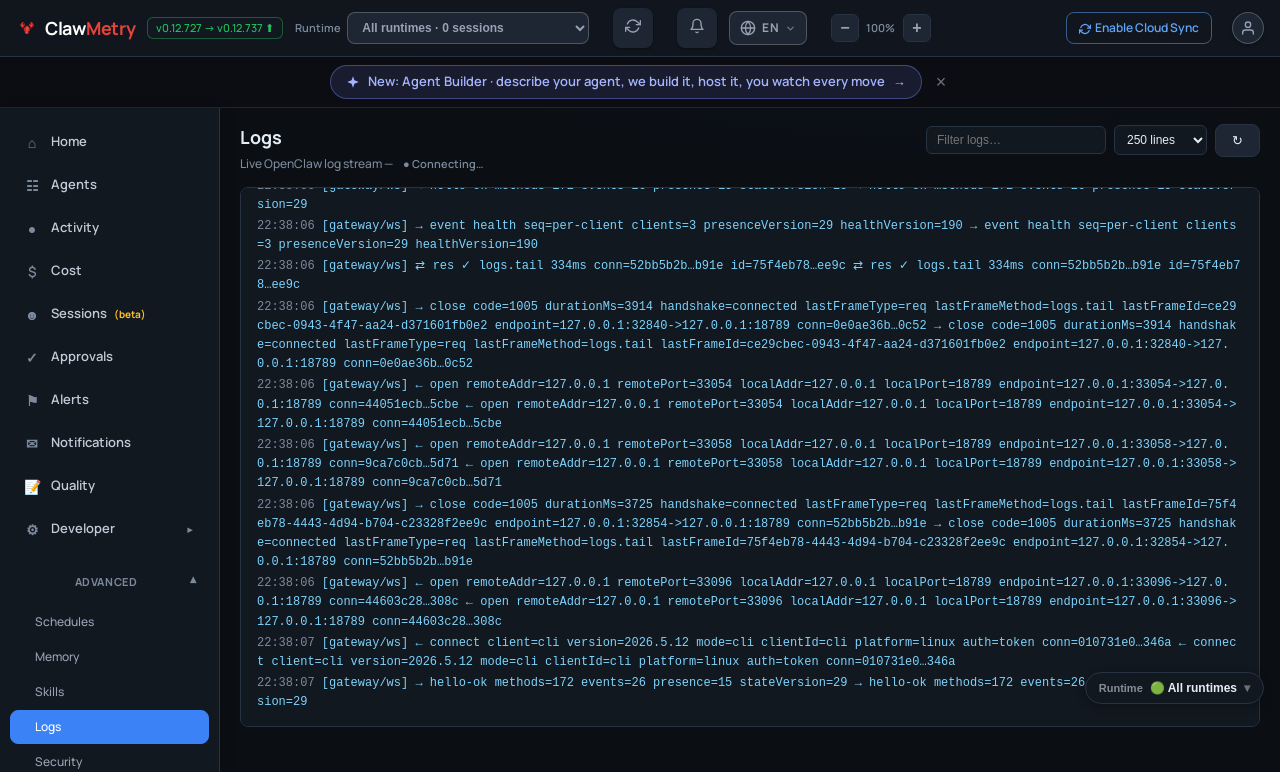This screenshot has width=1280, height=772.
Task: Open the 250 lines dropdown
Action: tap(1160, 140)
